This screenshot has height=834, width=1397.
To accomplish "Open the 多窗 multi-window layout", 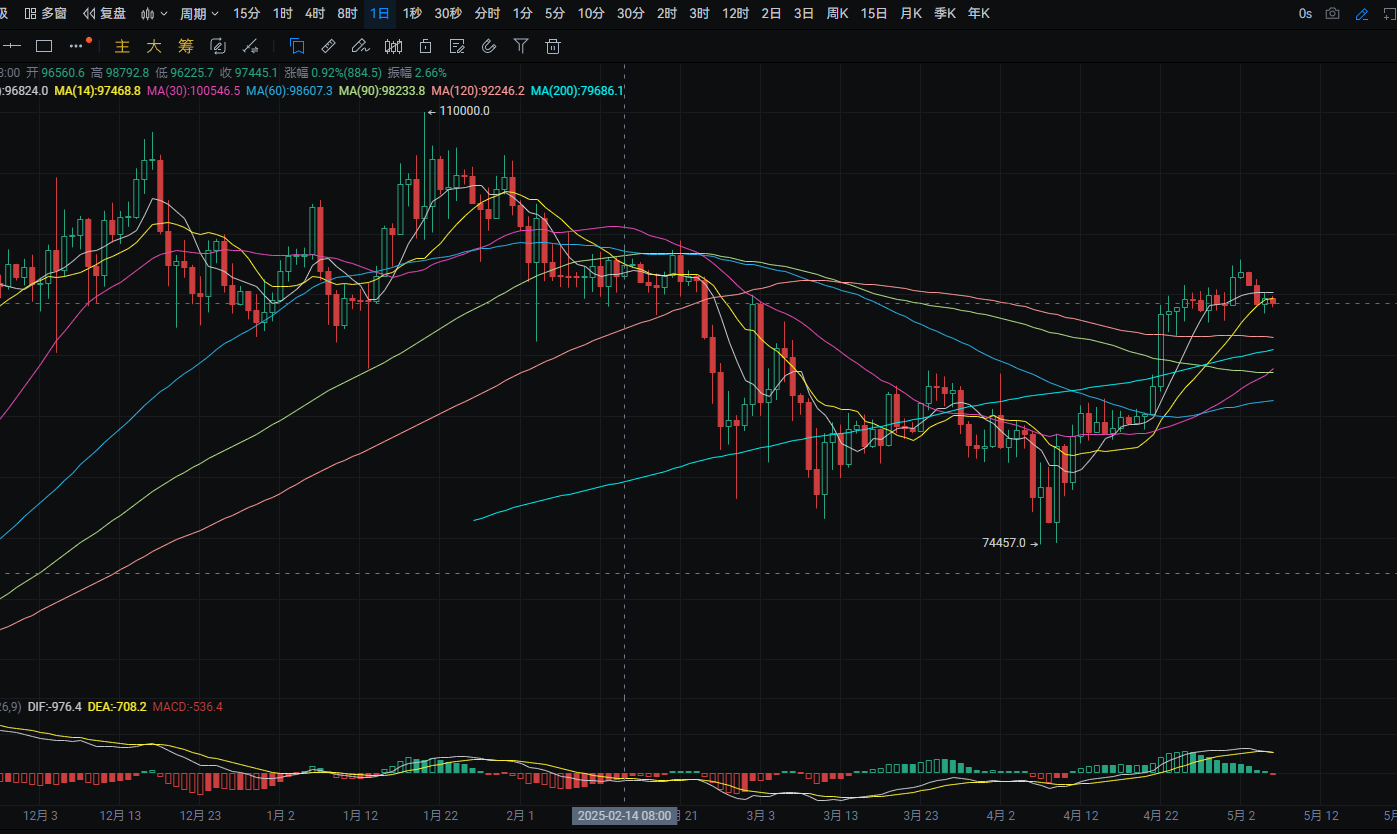I will (45, 13).
